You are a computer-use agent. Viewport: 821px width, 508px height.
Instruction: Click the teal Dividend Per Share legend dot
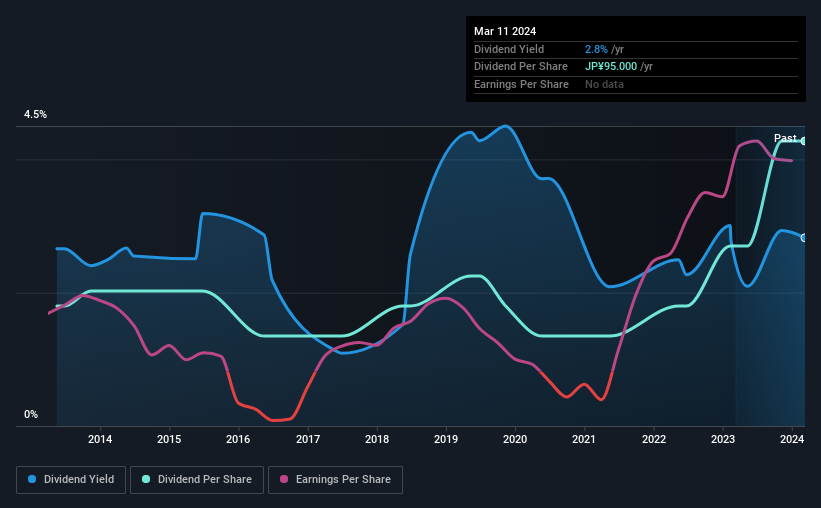[x=146, y=479]
